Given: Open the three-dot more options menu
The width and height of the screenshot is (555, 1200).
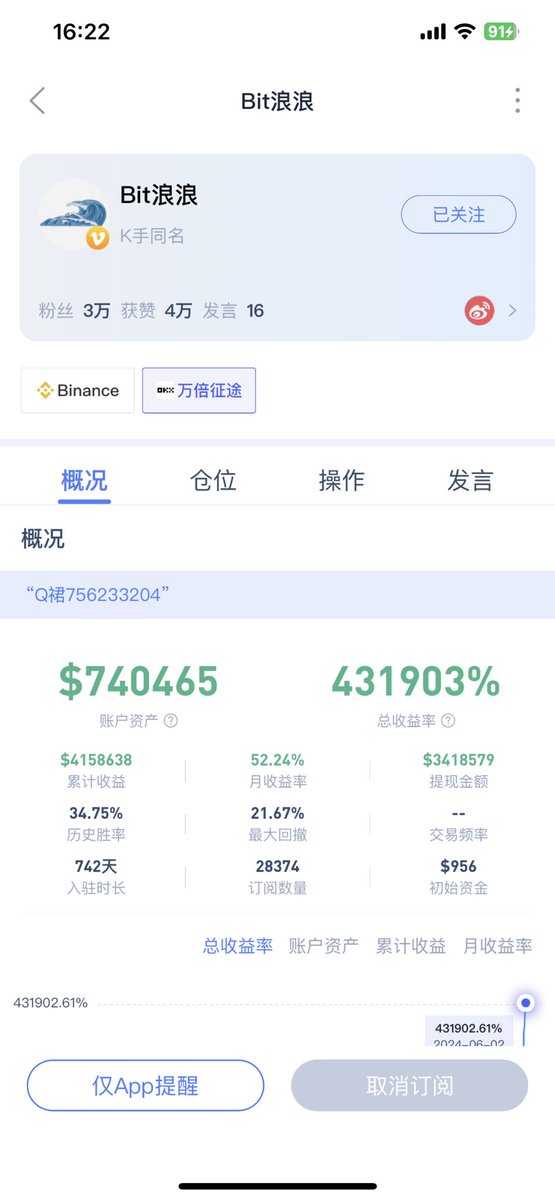Looking at the screenshot, I should [x=517, y=100].
